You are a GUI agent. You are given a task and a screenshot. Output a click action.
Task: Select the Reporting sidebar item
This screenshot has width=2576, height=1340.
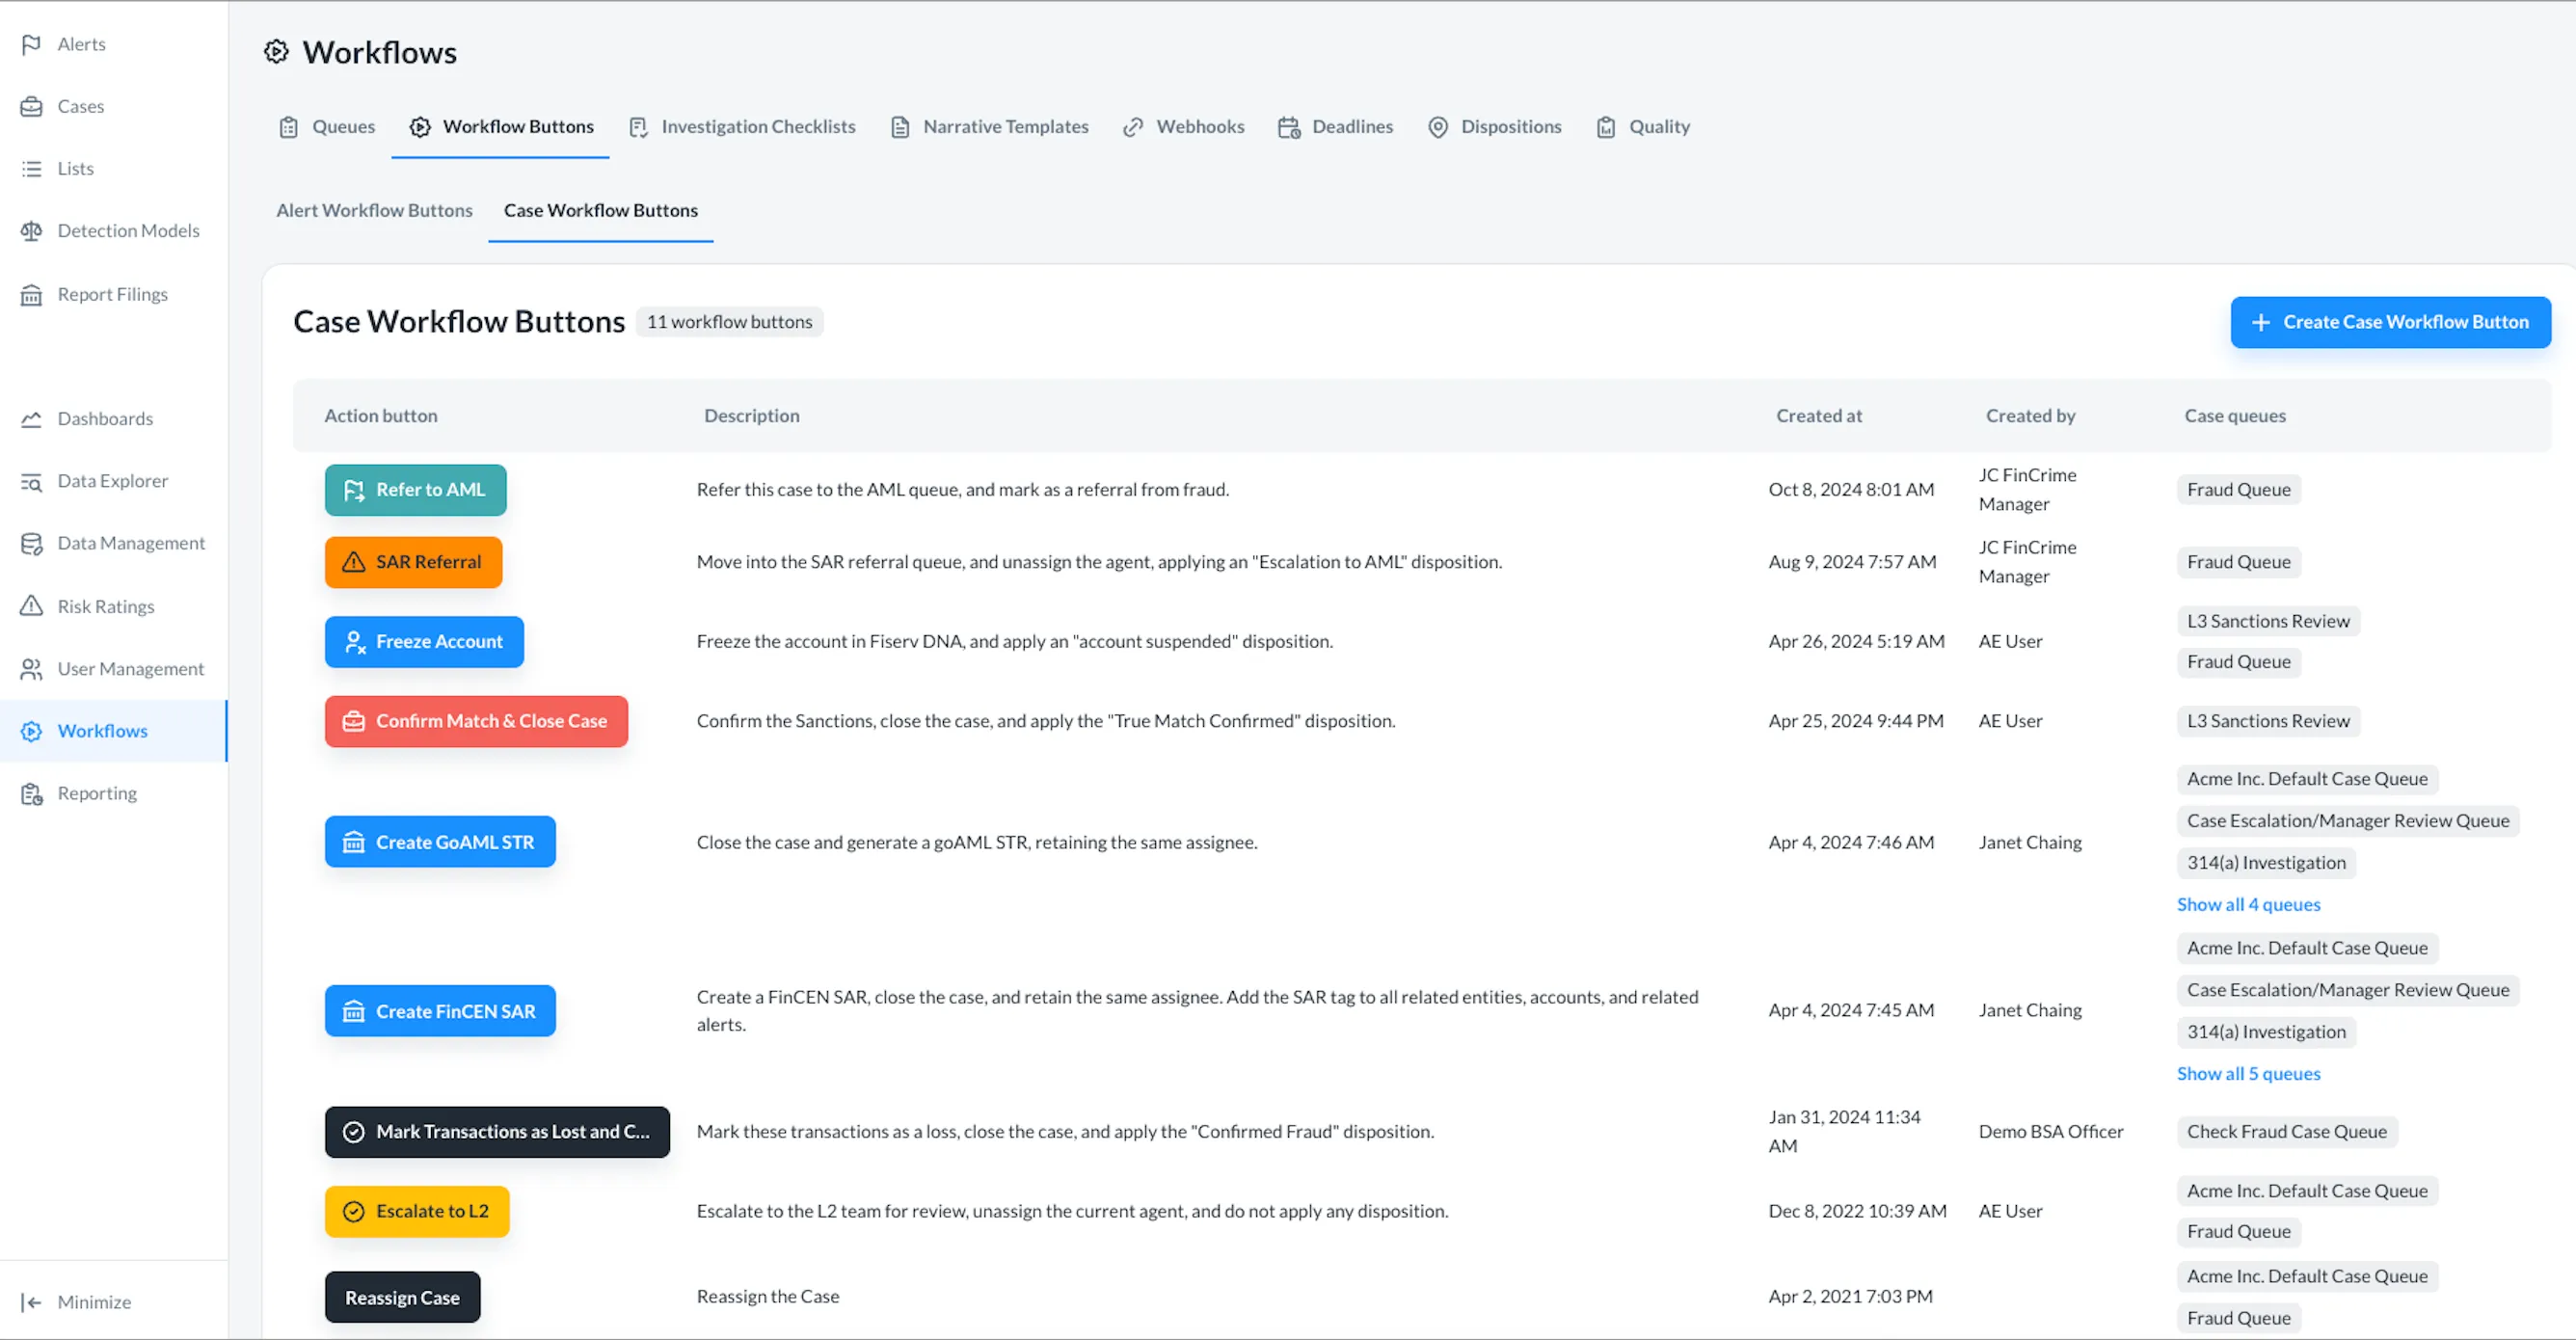(96, 793)
